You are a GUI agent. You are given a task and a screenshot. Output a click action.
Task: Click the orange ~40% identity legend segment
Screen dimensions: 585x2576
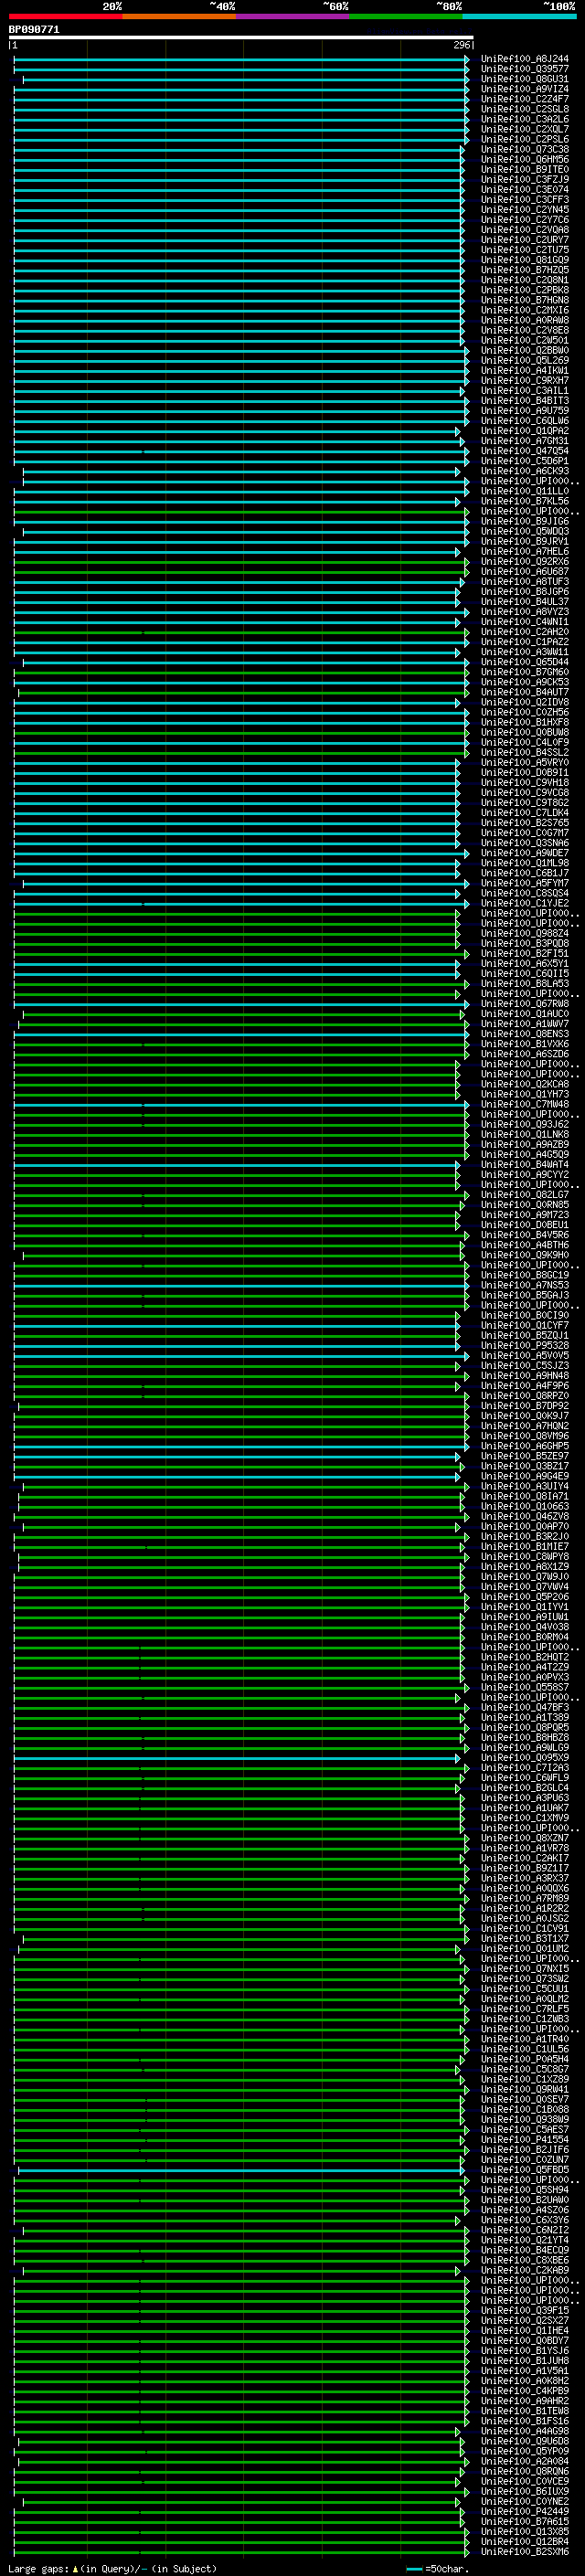click(x=179, y=16)
